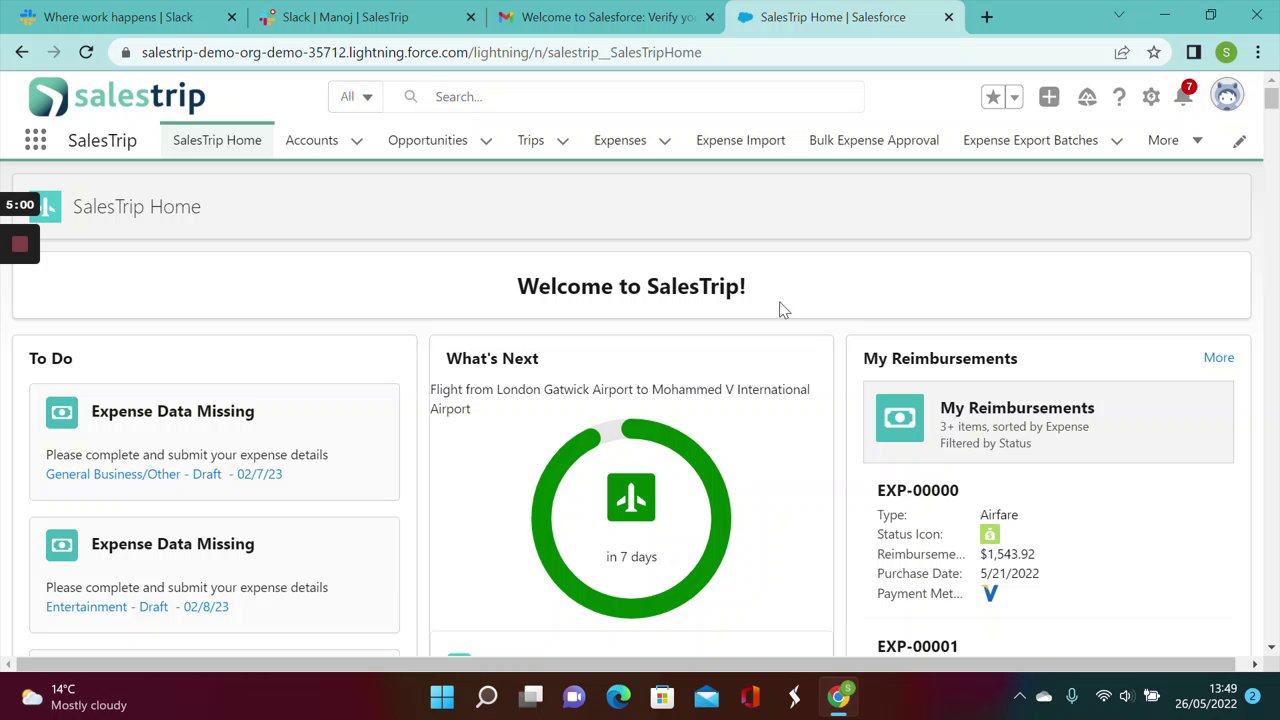Bookmark this tab with the star
This screenshot has height=720, width=1280.
[1154, 52]
